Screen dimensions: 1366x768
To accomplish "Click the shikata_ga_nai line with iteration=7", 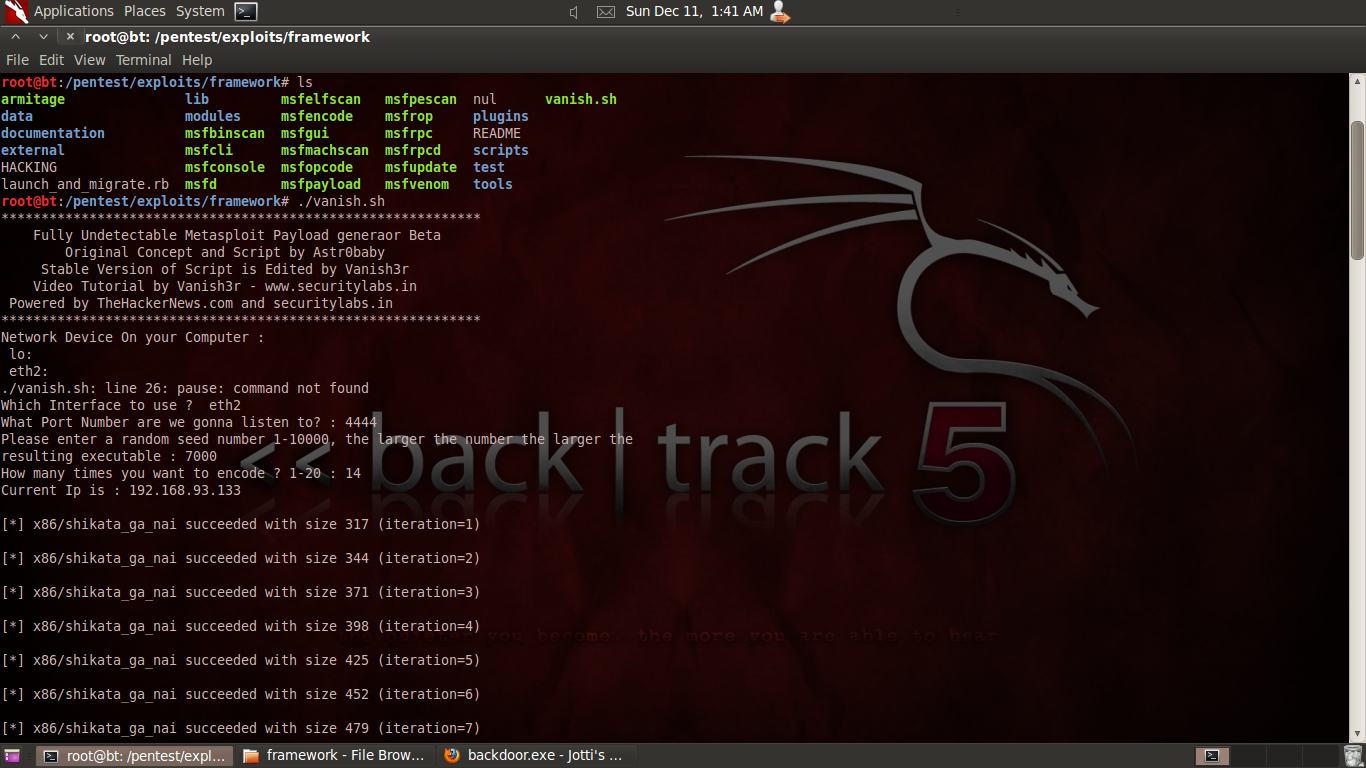I will pos(241,728).
